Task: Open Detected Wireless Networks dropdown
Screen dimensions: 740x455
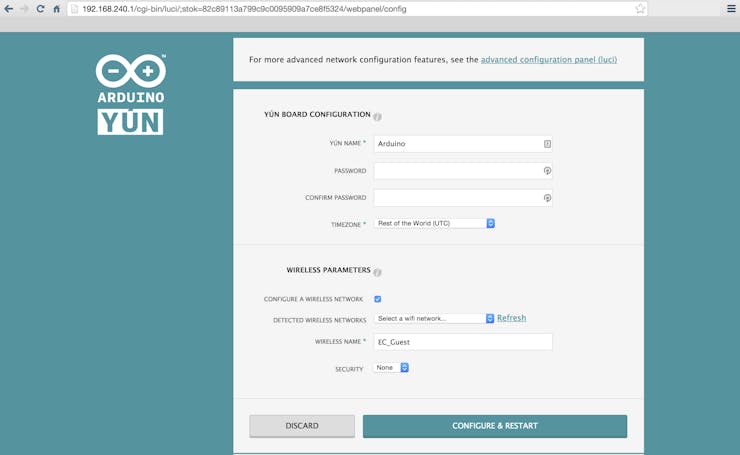Action: pyautogui.click(x=434, y=319)
